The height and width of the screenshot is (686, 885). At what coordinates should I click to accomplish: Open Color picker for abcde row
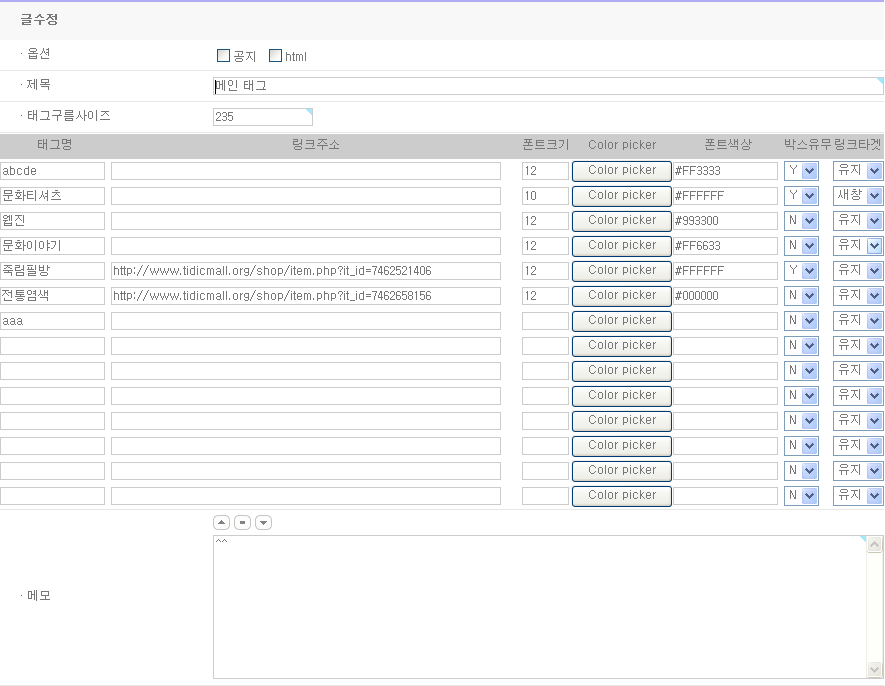tap(622, 171)
